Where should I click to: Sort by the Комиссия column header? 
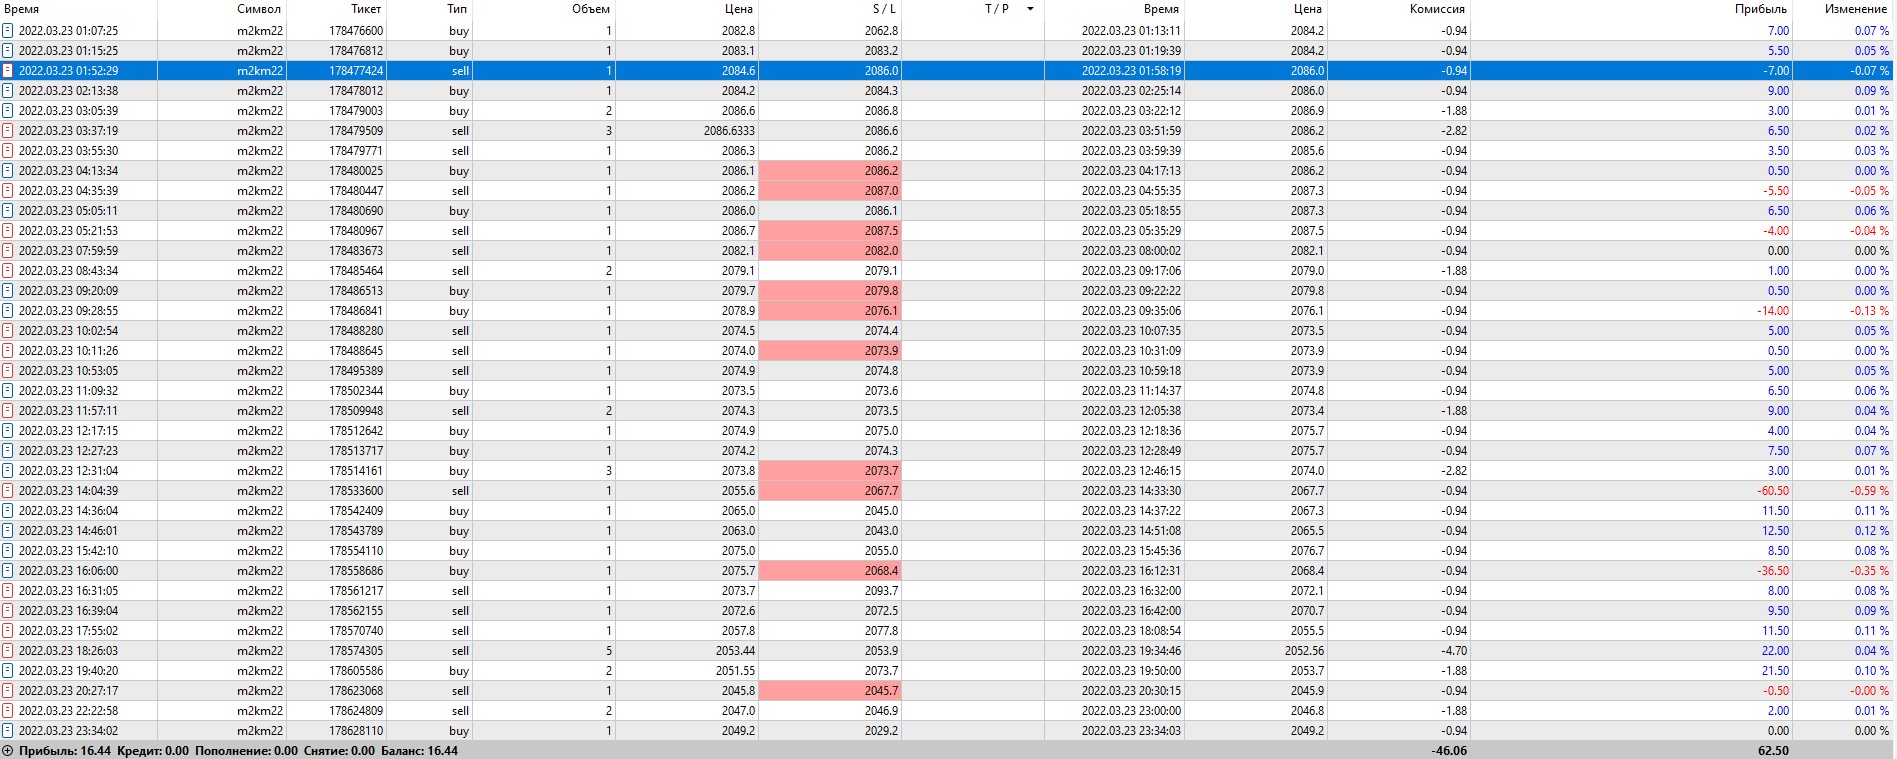1437,9
